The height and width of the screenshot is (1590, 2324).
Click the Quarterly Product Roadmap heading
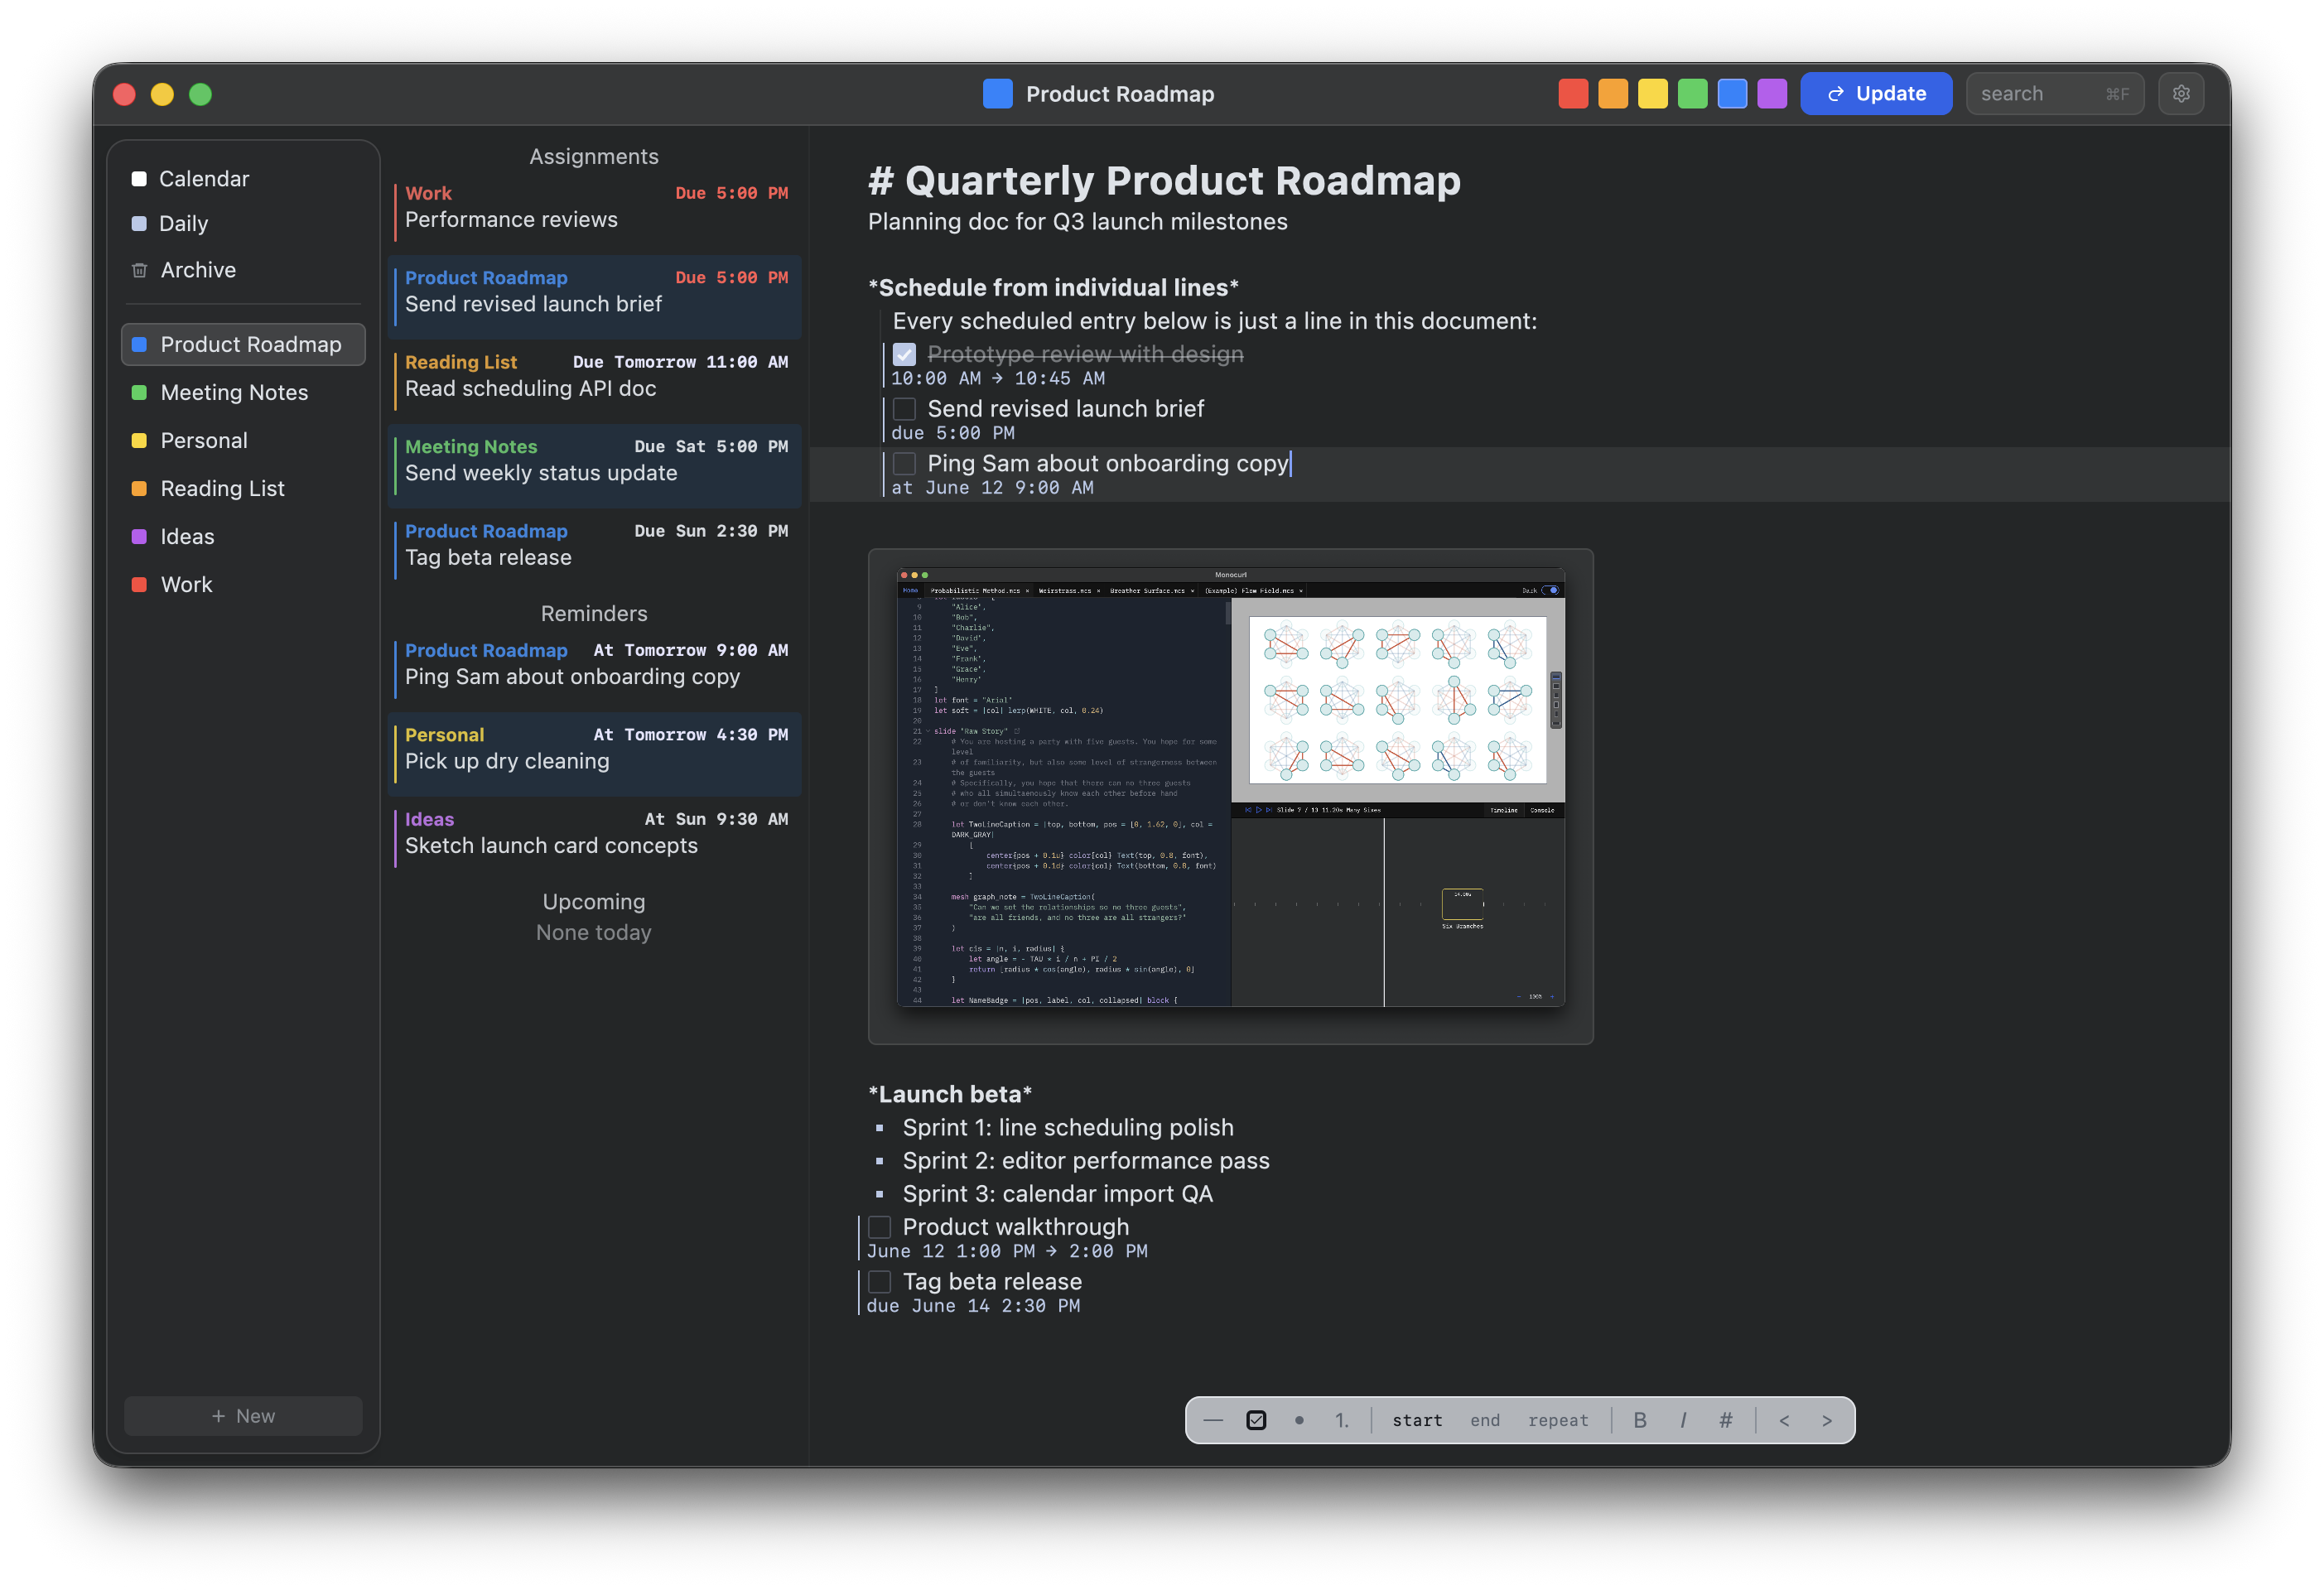[1164, 181]
